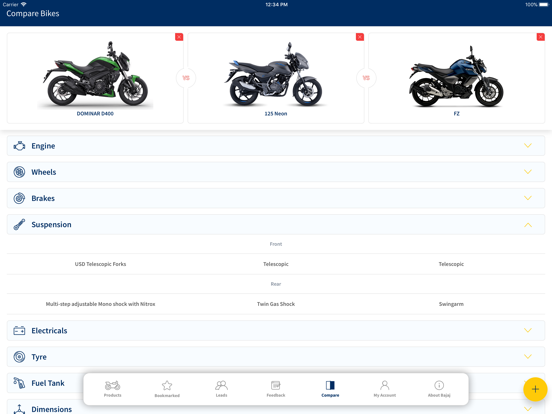
Task: Remove 125 Neon from comparison
Action: point(360,37)
